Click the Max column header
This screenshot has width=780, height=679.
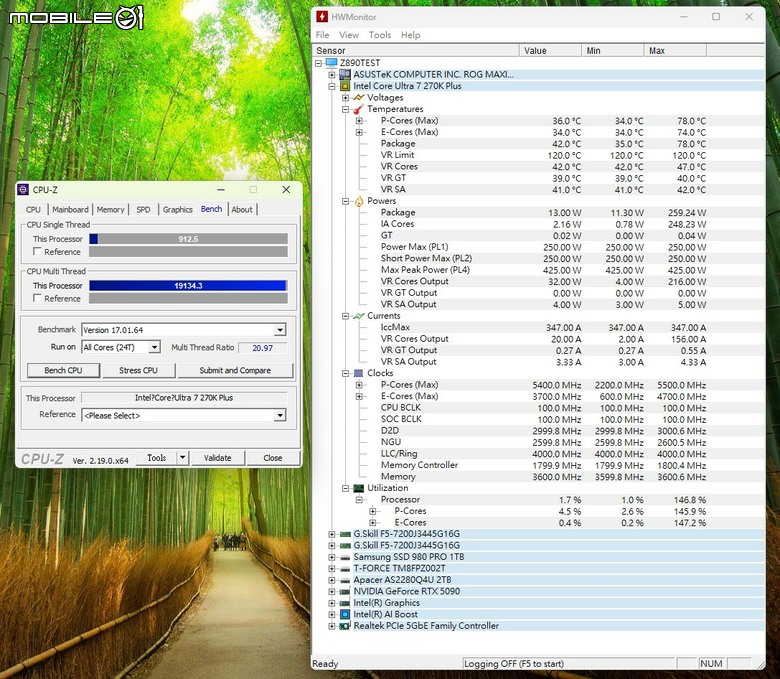675,50
